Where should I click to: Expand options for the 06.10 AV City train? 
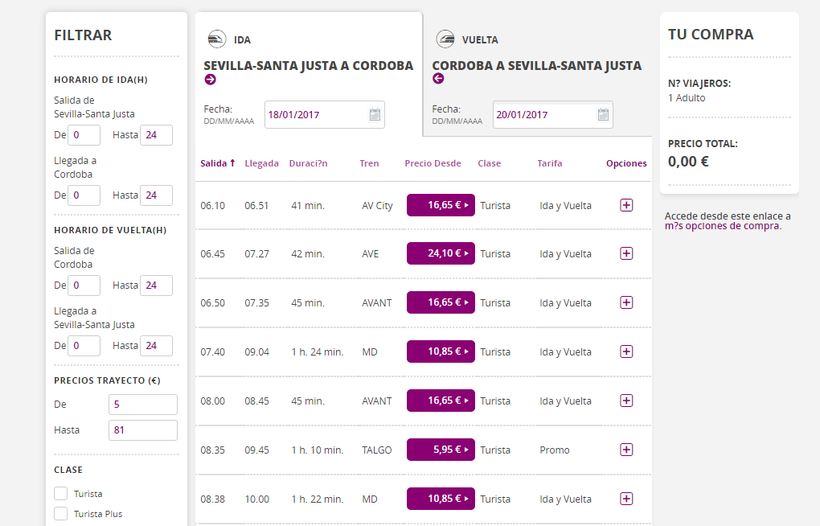(626, 205)
